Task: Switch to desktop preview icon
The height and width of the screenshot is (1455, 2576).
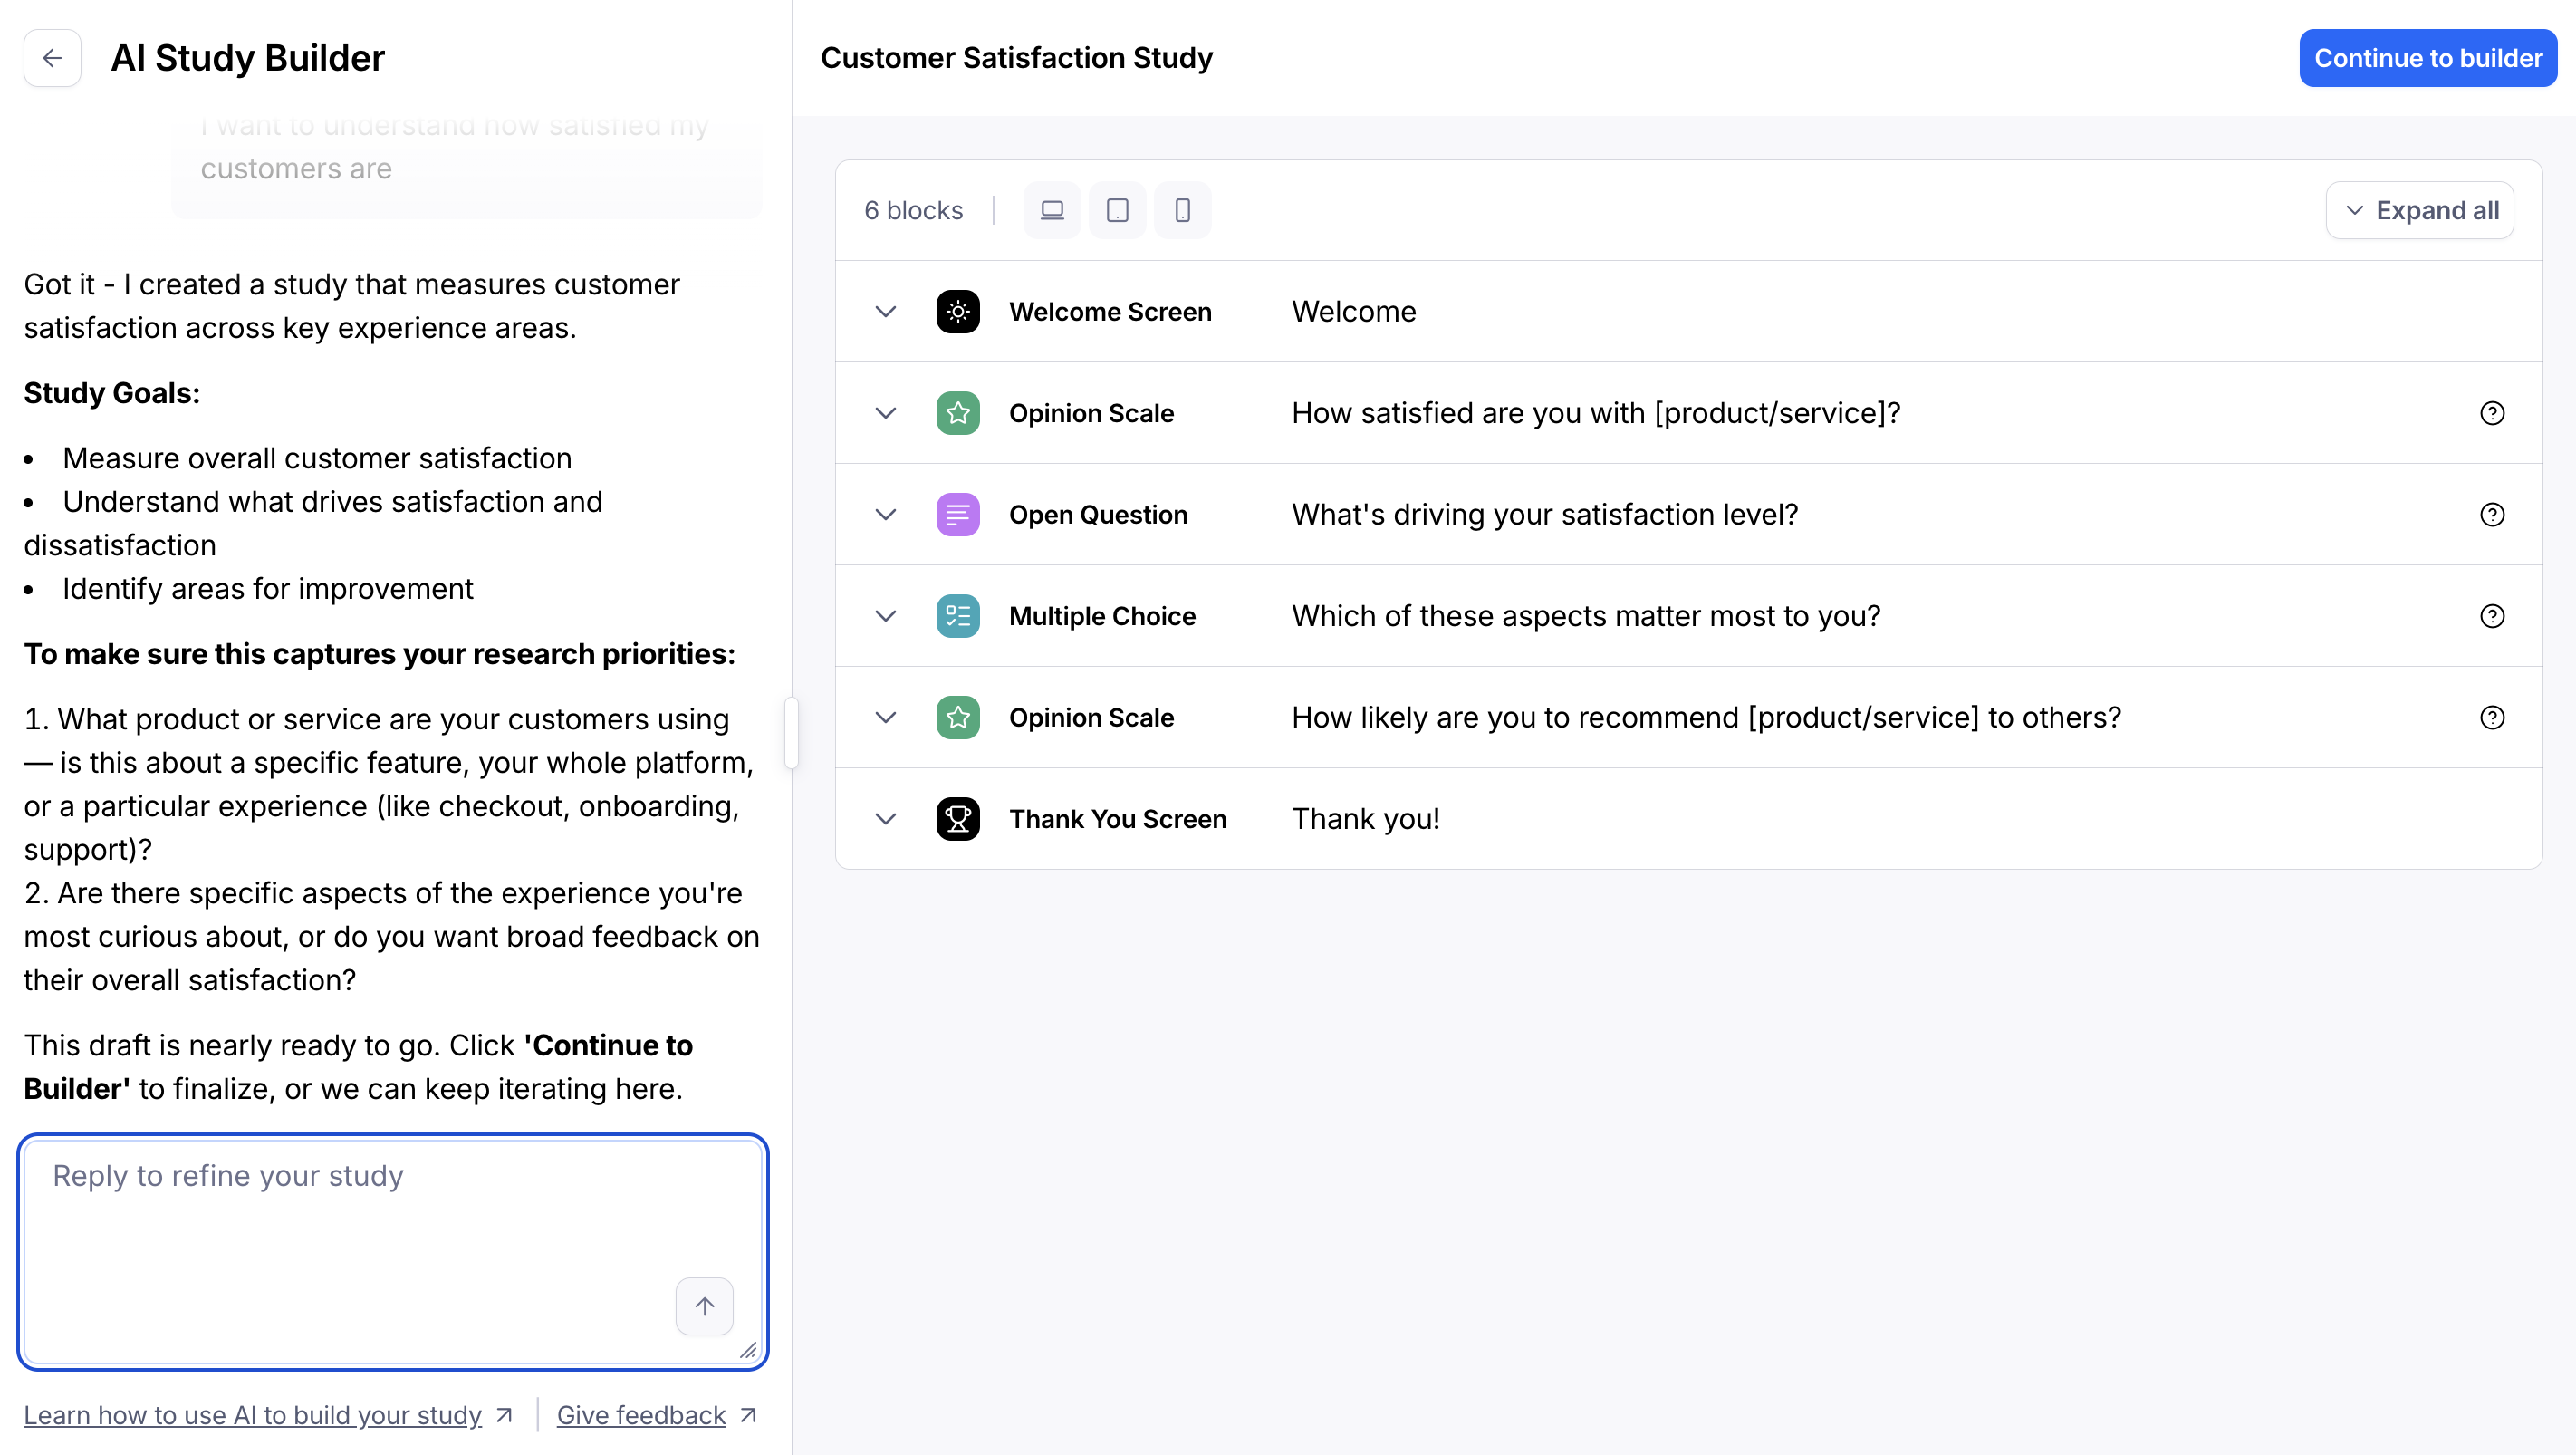Action: 1052,210
